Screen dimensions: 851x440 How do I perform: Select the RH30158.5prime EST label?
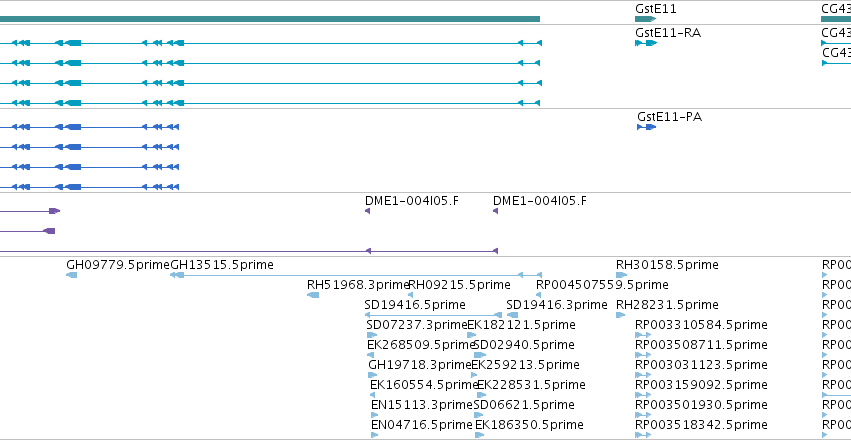(667, 265)
